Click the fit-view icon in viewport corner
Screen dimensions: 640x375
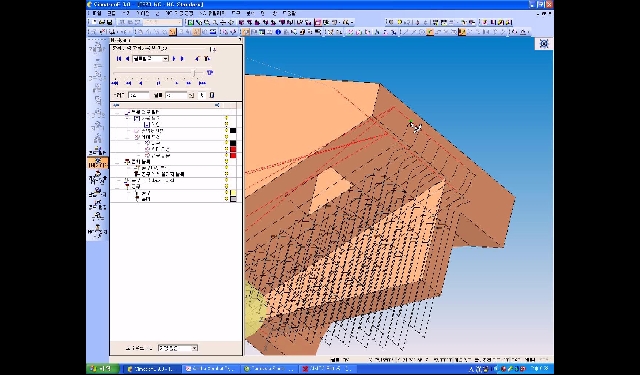coord(544,44)
